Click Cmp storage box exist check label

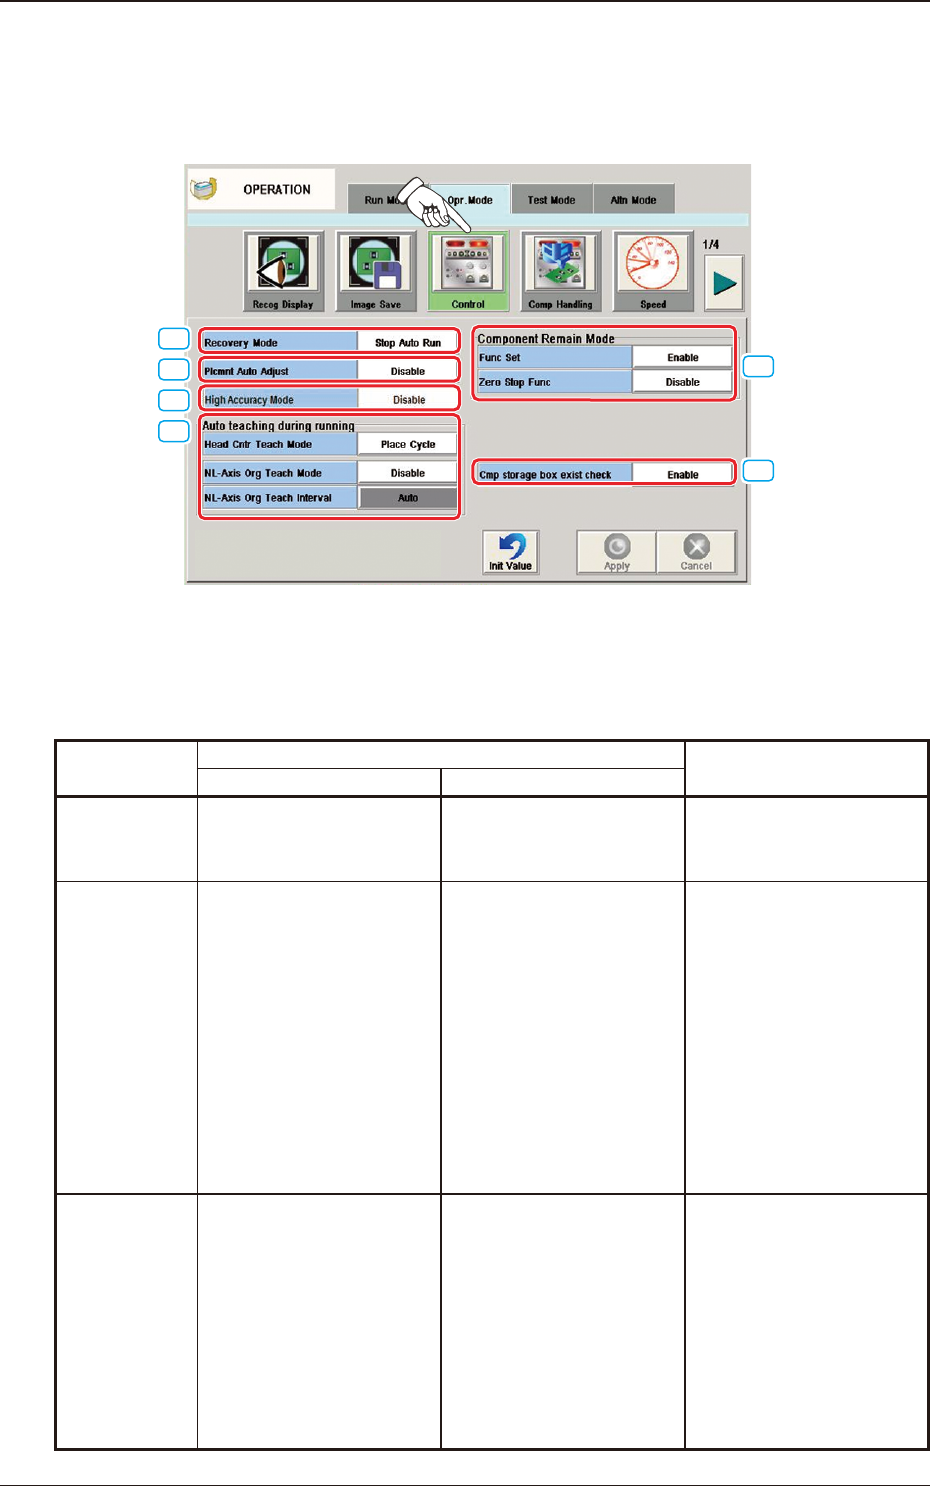coord(554,474)
